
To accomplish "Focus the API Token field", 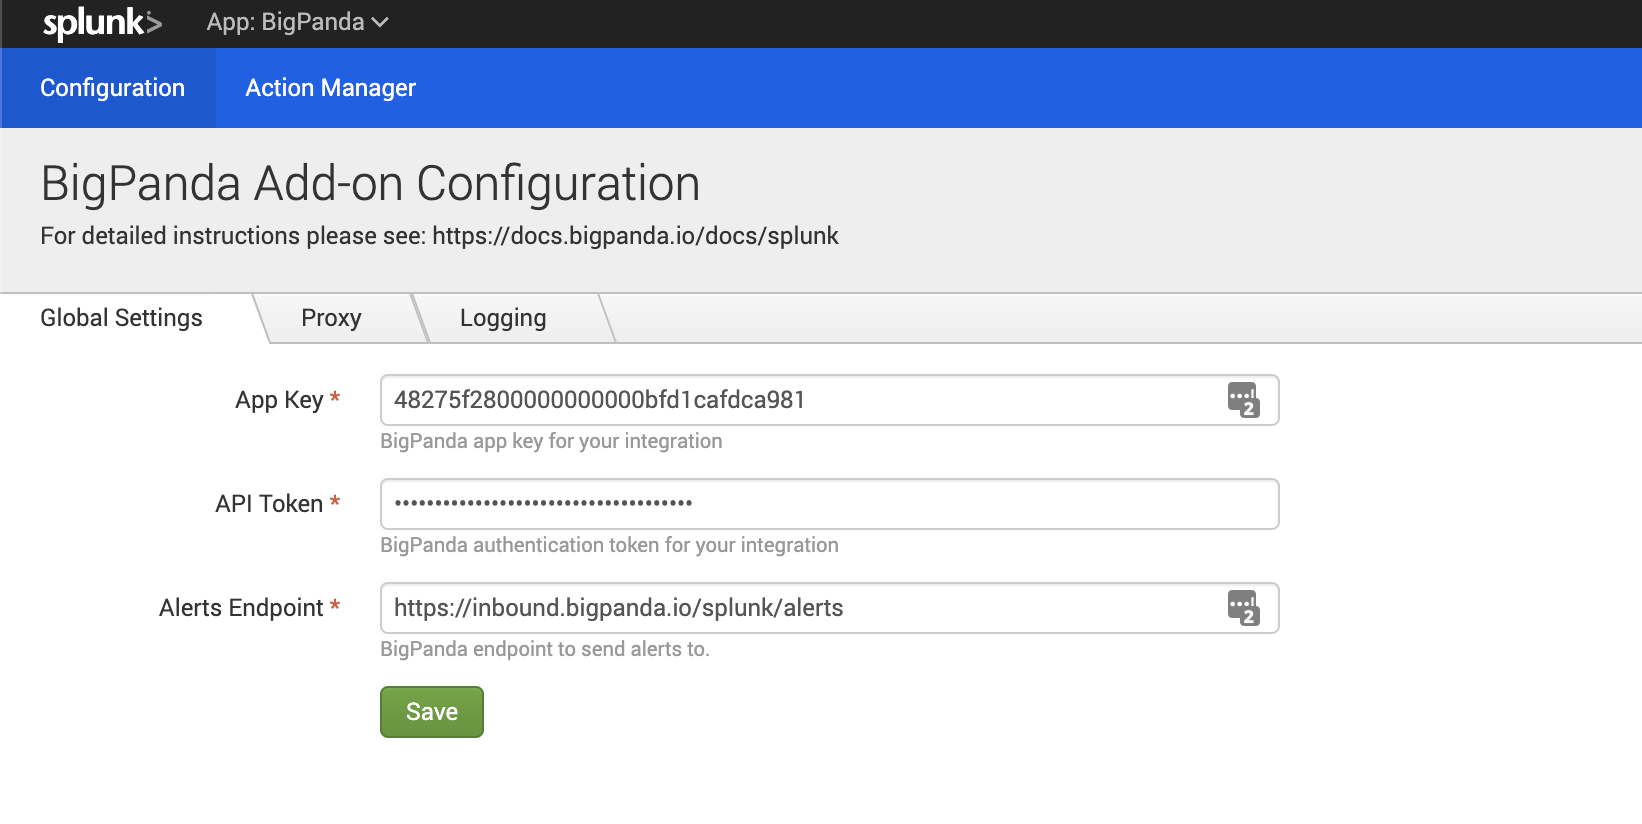I will [x=829, y=504].
